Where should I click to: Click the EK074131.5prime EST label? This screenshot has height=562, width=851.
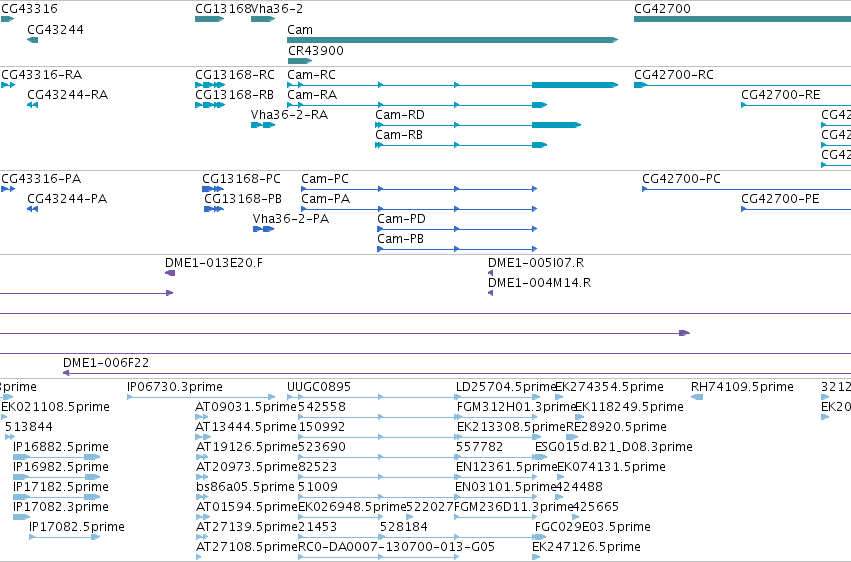coord(612,468)
